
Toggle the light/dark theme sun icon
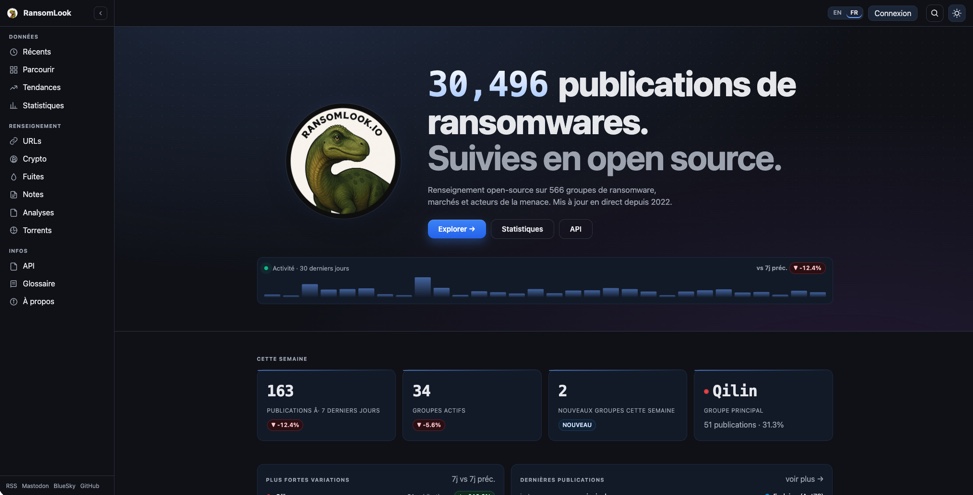pos(957,13)
